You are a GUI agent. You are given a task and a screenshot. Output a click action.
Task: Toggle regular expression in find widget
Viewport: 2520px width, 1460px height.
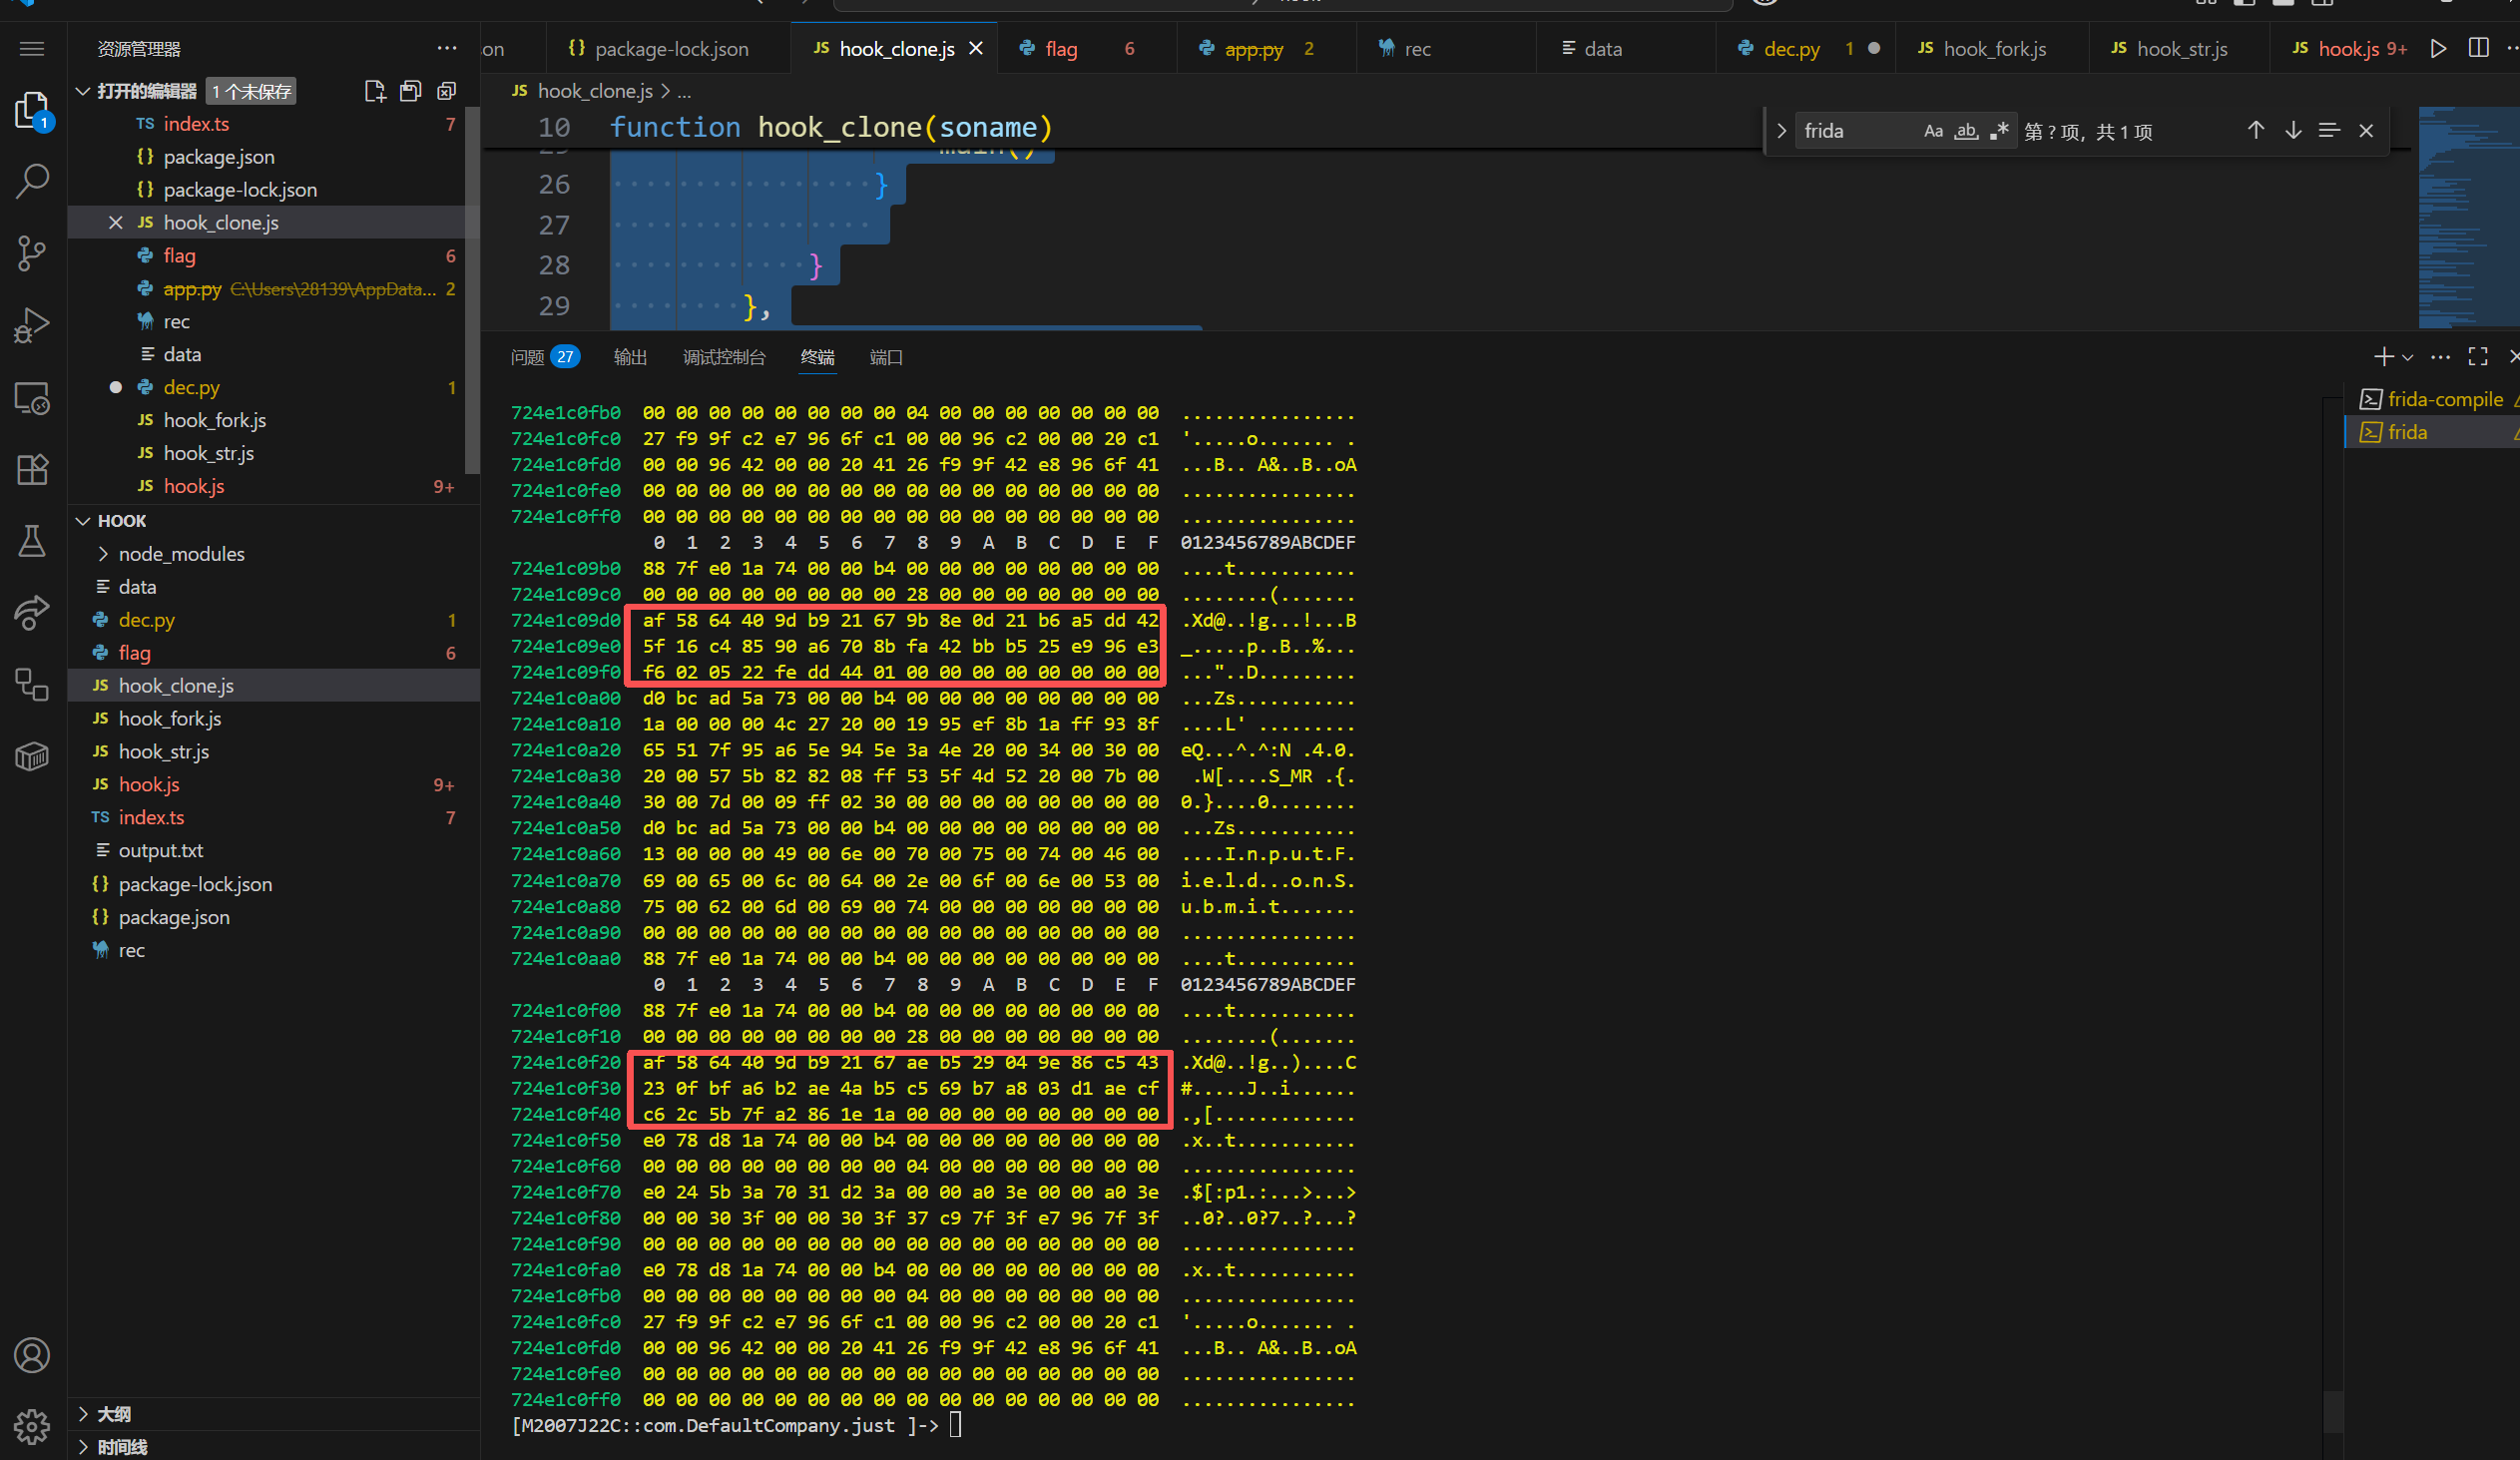(1999, 131)
